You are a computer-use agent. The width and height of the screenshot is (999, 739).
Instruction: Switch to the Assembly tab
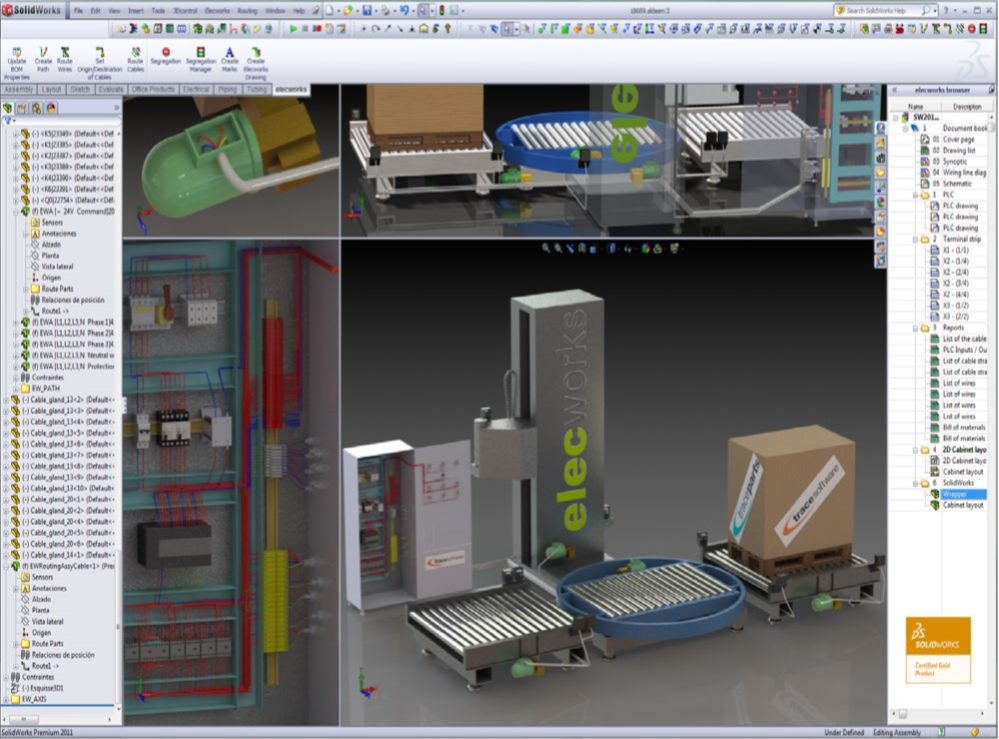pos(18,90)
